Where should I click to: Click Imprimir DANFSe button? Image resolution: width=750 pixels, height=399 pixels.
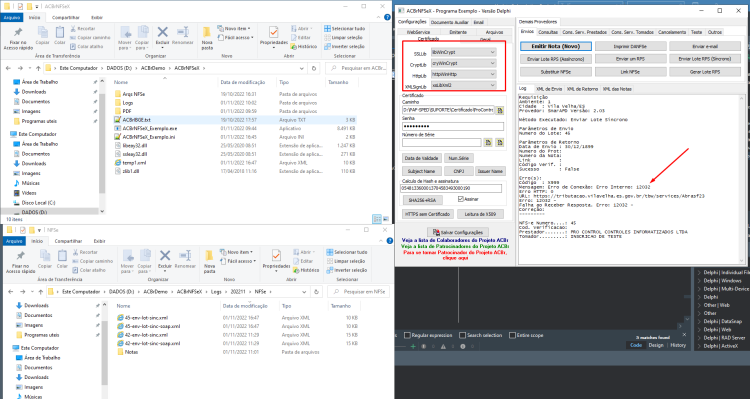[630, 46]
